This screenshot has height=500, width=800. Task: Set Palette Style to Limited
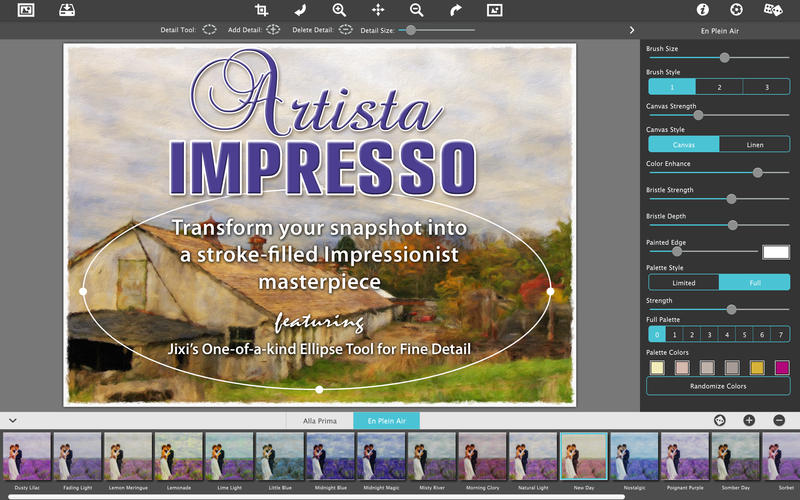click(x=683, y=283)
